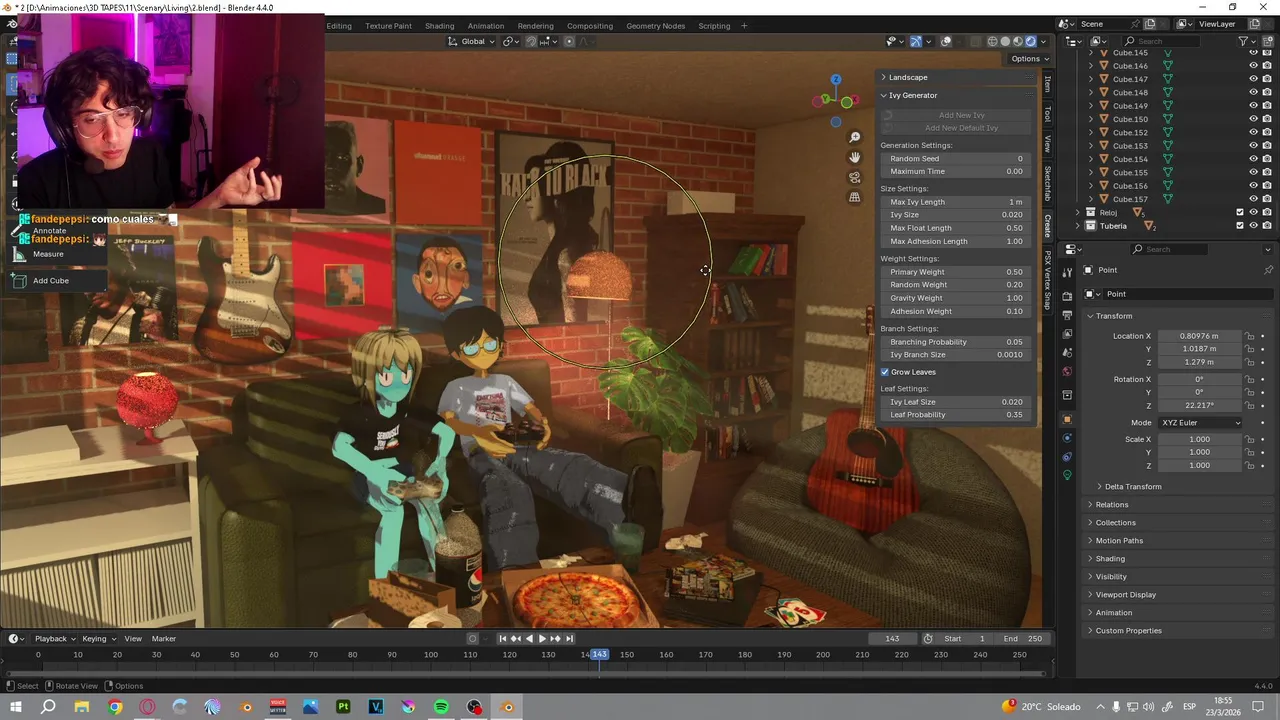This screenshot has width=1280, height=720.
Task: Open Google Chrome from the taskbar
Action: point(115,707)
